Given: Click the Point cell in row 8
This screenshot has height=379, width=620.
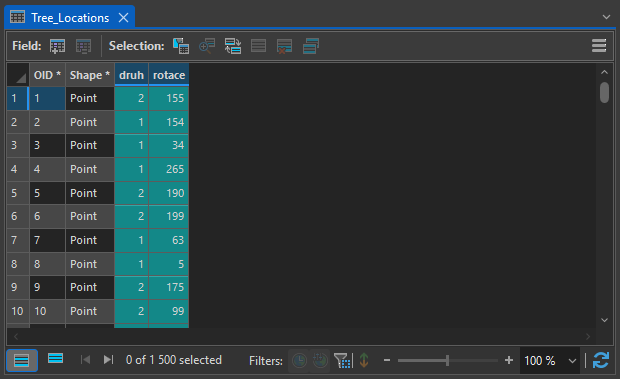Looking at the screenshot, I should [90, 264].
